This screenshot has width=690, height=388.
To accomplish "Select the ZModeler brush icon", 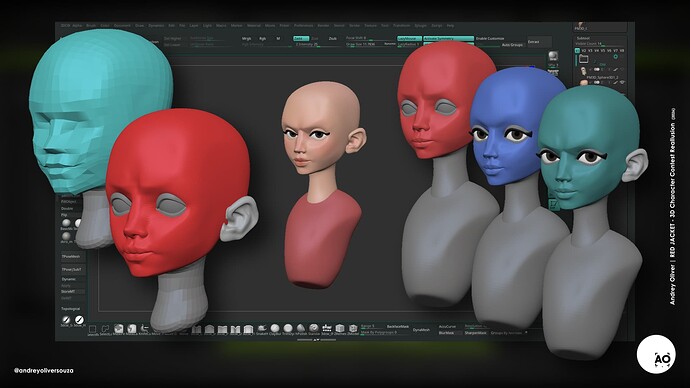I will tap(353, 328).
